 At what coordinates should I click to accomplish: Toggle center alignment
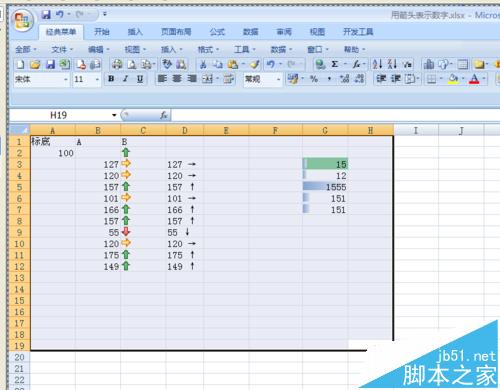(x=177, y=79)
